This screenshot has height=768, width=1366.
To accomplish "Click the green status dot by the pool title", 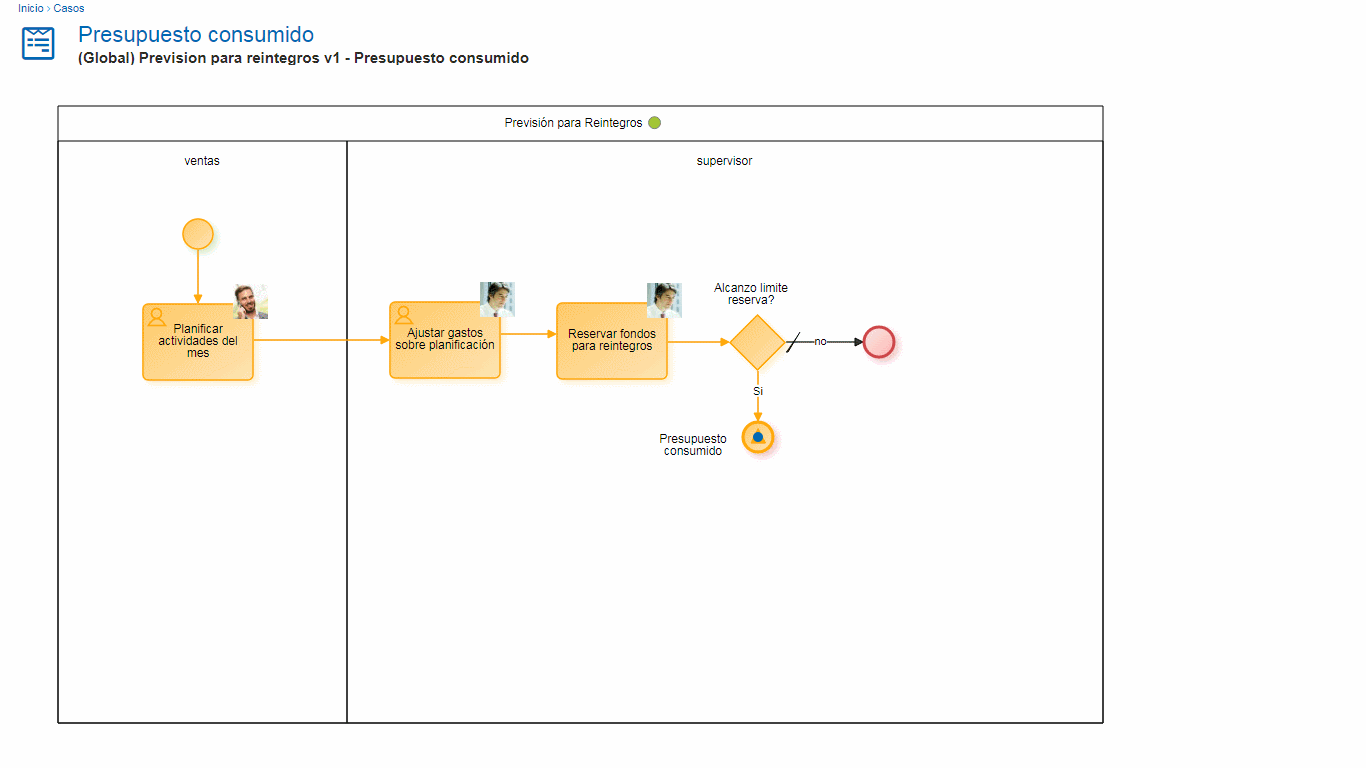I will 655,123.
